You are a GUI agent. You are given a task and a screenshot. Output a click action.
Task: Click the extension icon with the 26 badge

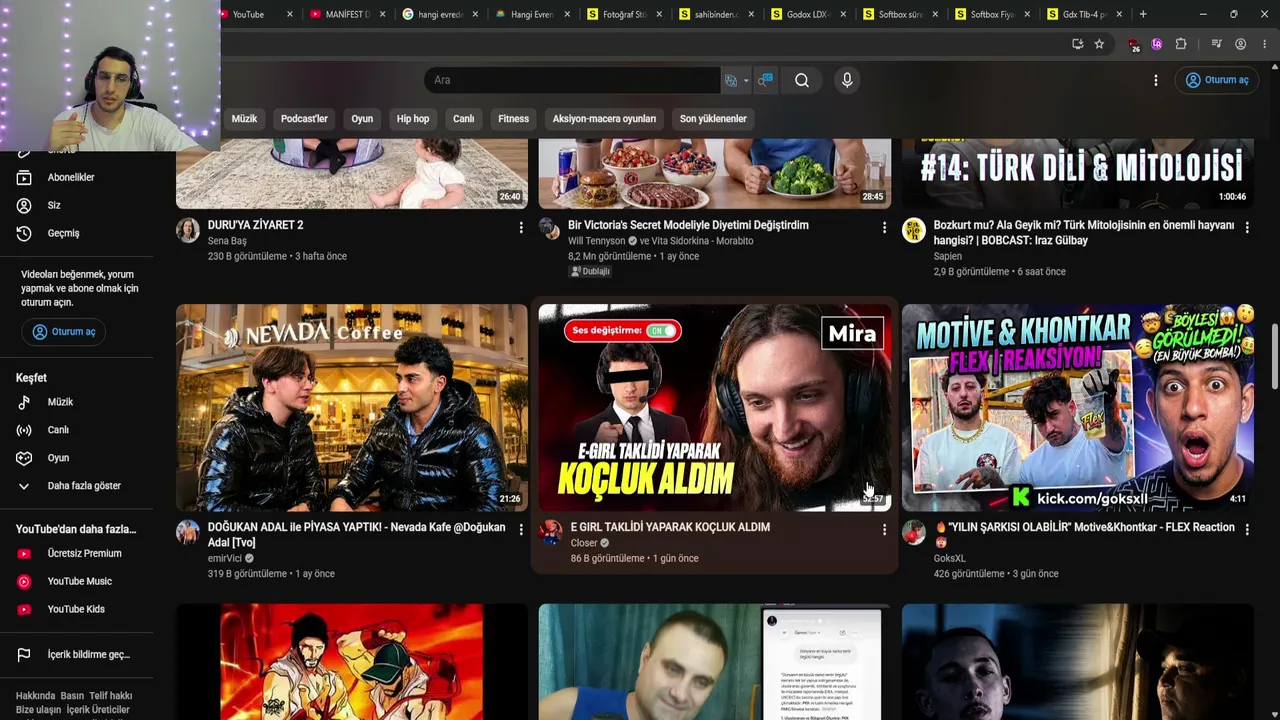click(x=1133, y=45)
